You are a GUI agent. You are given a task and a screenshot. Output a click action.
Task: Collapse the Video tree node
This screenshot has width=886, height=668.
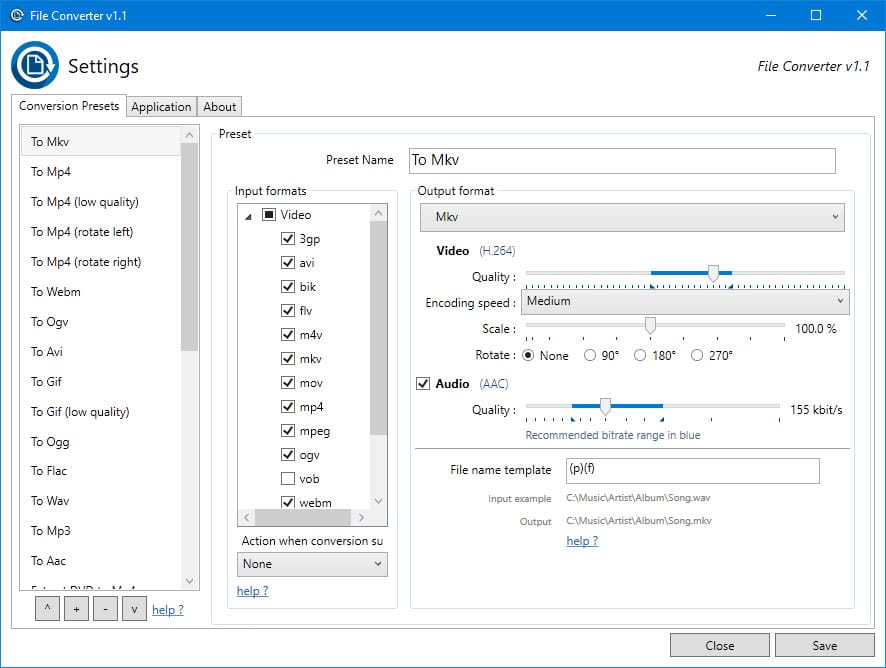click(x=248, y=216)
